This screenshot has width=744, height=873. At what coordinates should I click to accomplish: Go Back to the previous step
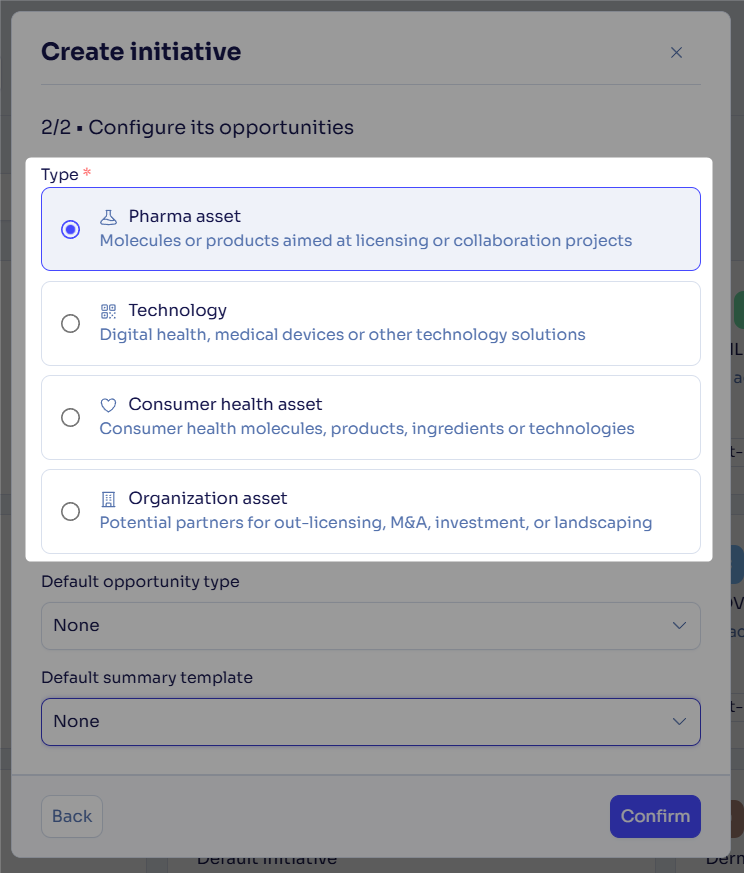pos(72,816)
